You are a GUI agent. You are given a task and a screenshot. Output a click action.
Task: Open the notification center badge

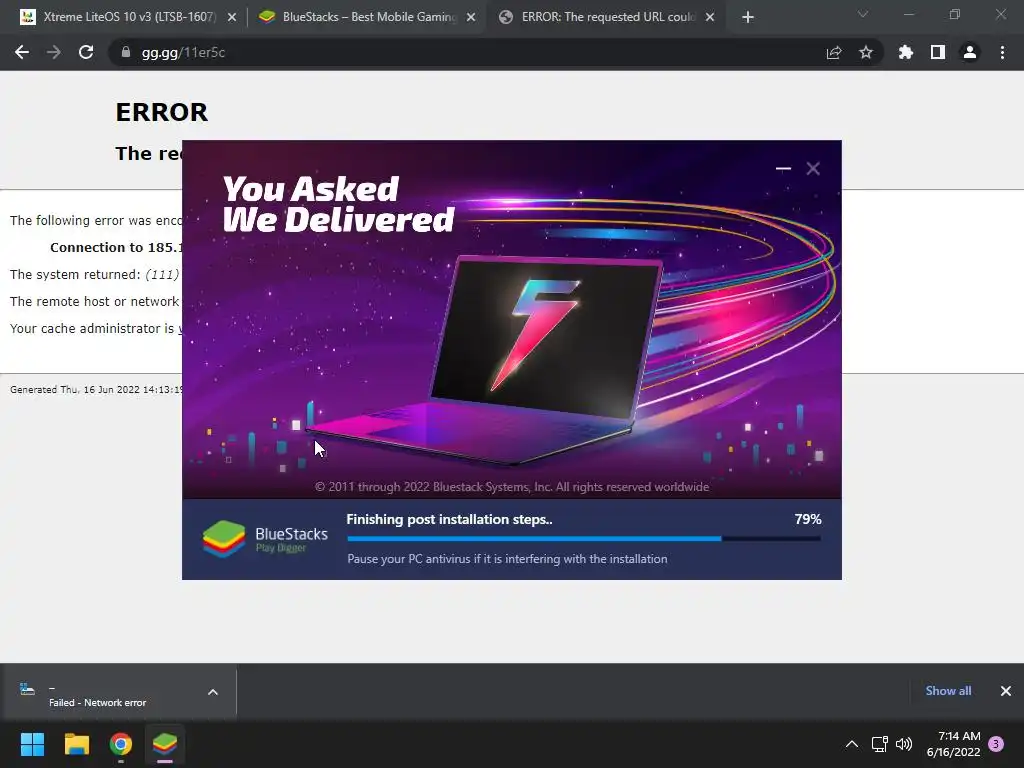tap(996, 744)
